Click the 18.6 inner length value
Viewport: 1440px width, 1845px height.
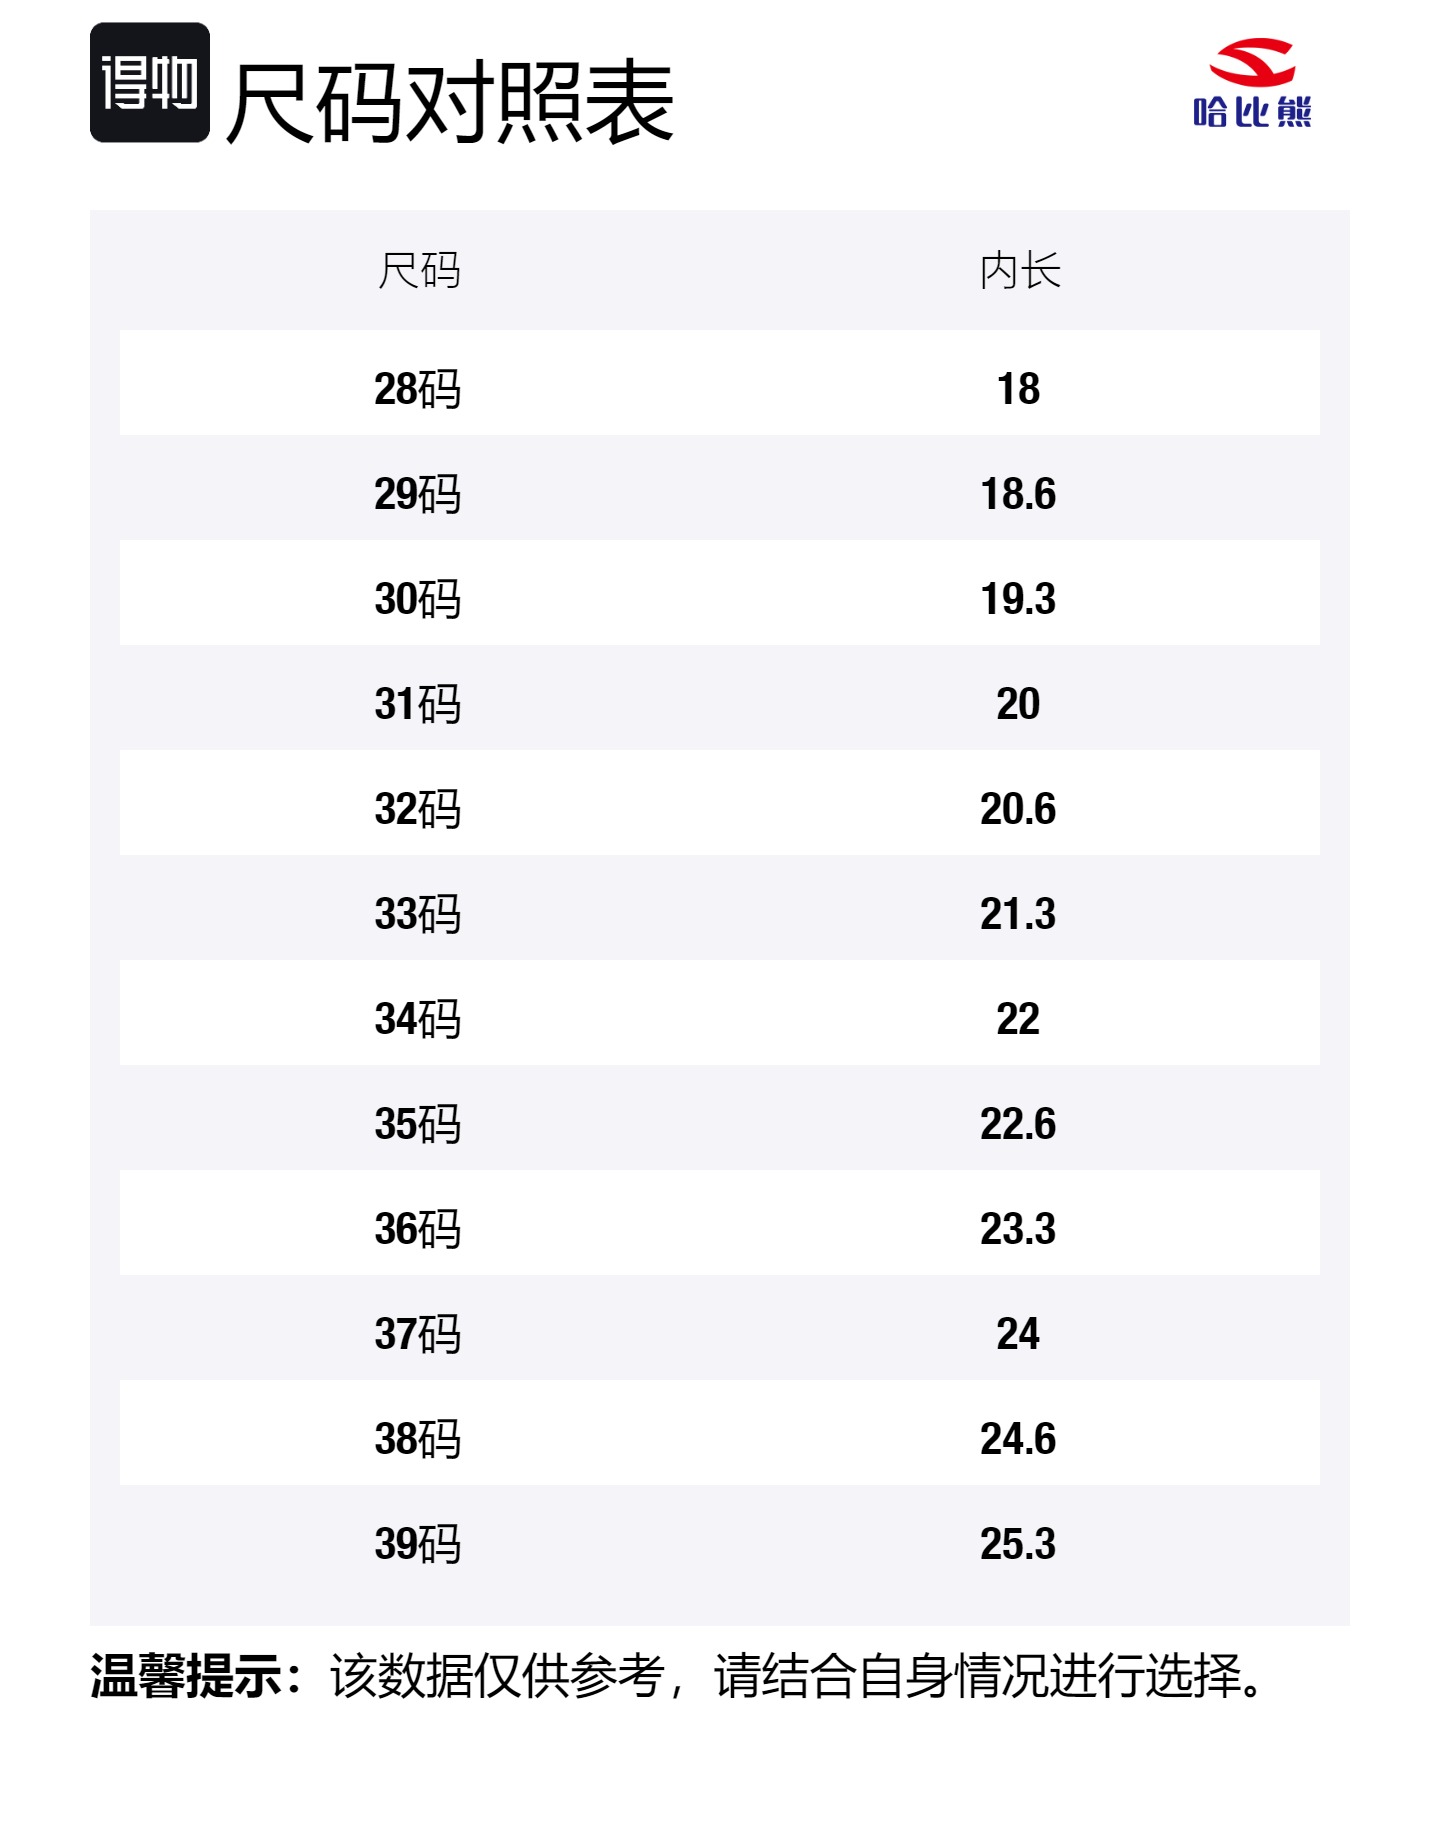1018,494
